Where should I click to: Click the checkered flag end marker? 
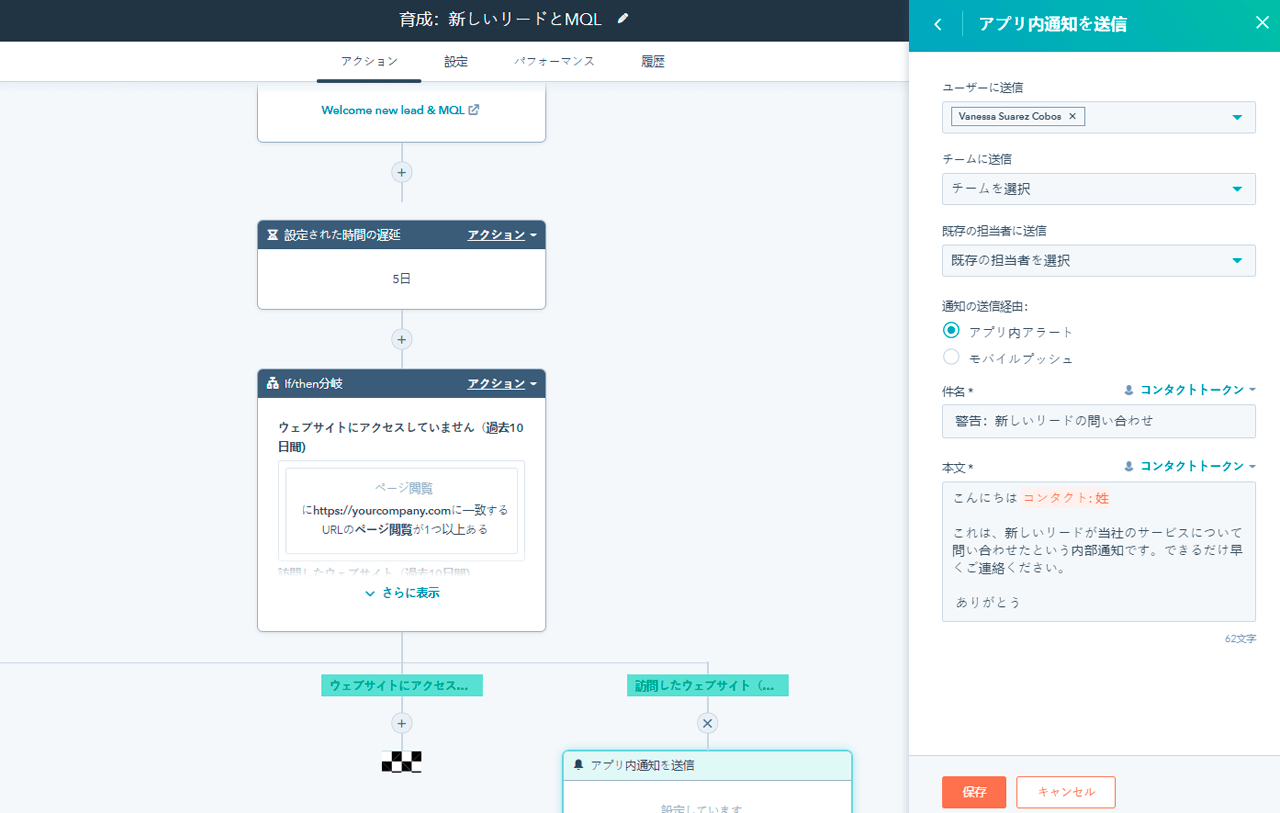[x=401, y=762]
